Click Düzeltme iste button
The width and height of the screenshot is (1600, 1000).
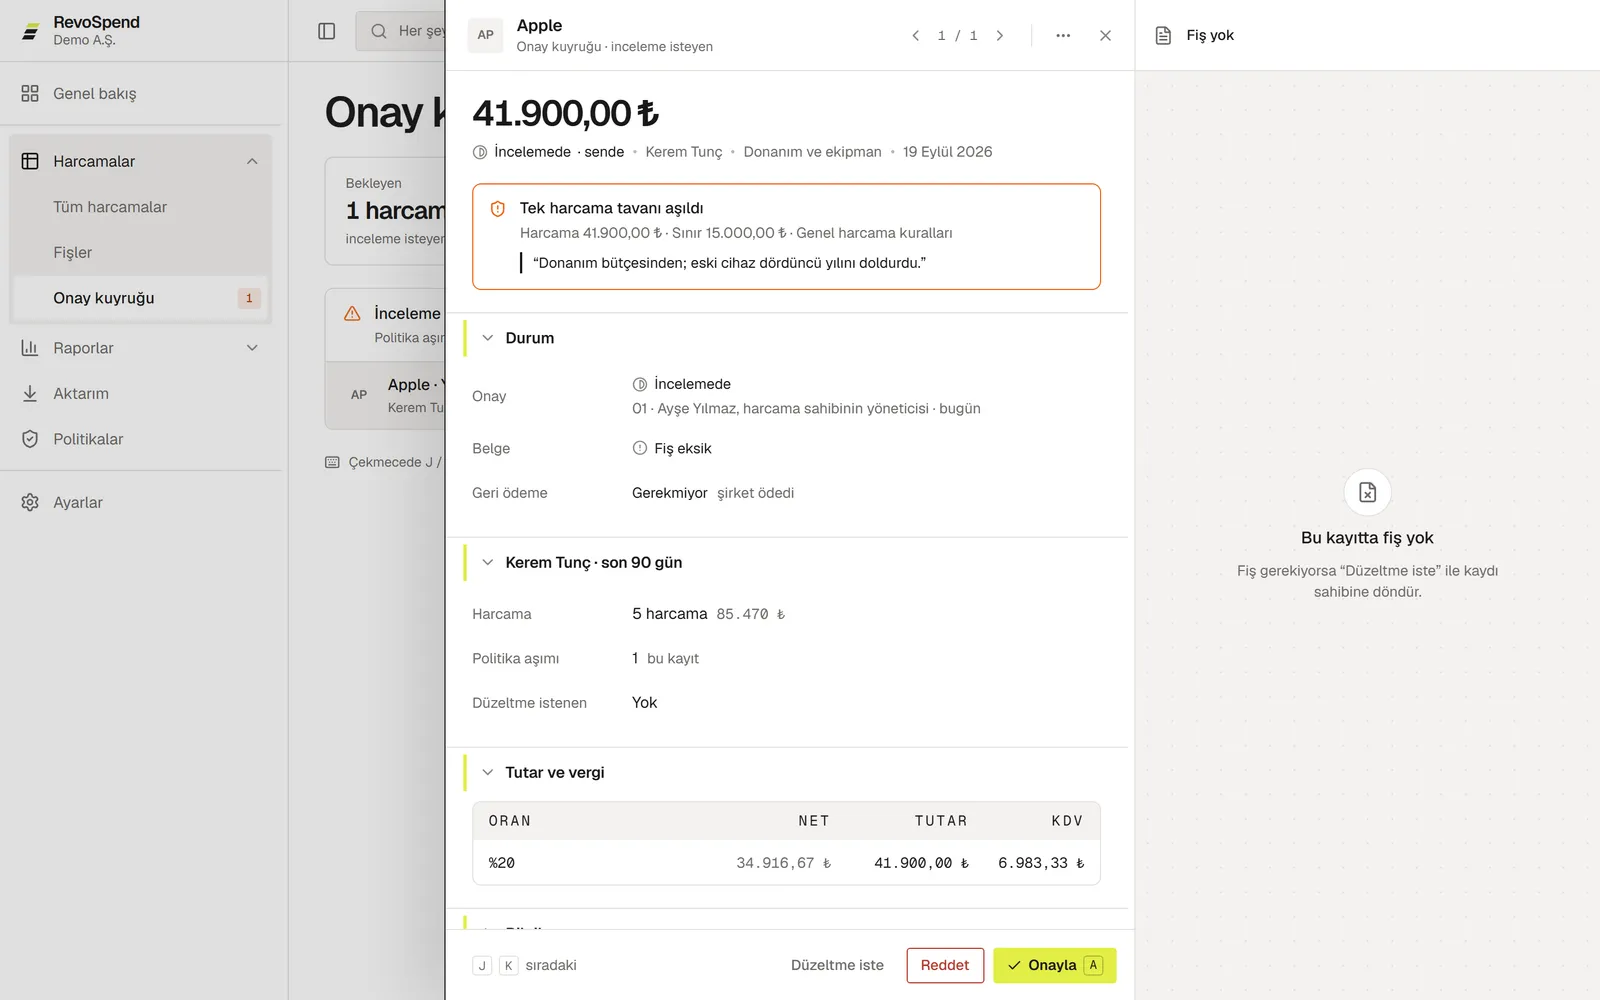tap(837, 965)
